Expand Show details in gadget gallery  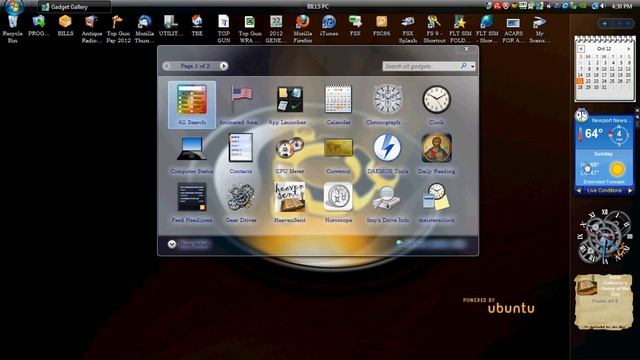coord(189,244)
